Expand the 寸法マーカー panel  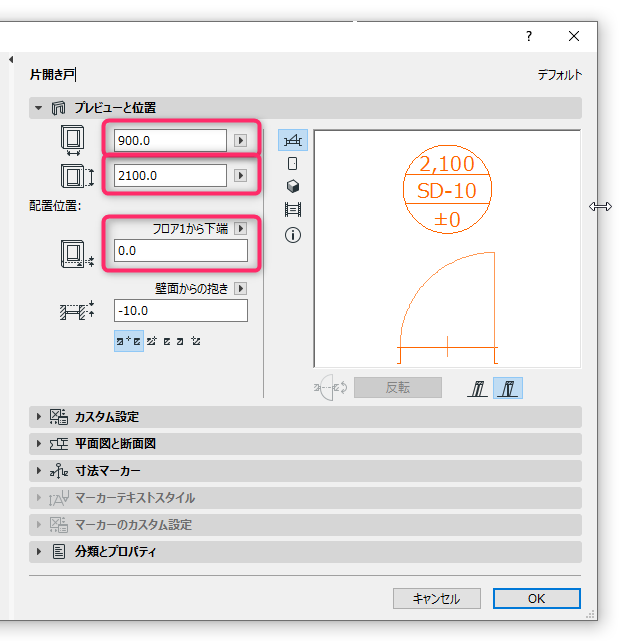(305, 471)
